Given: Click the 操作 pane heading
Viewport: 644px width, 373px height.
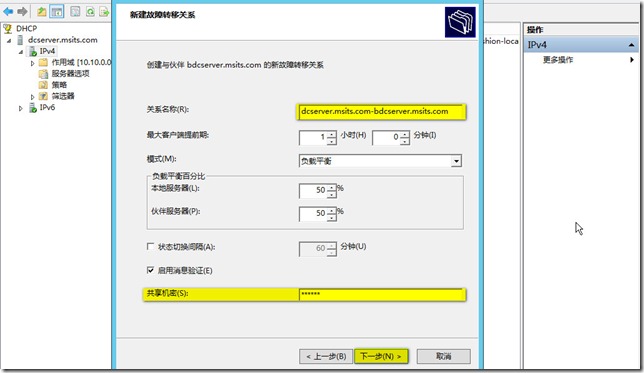Looking at the screenshot, I should (x=535, y=30).
